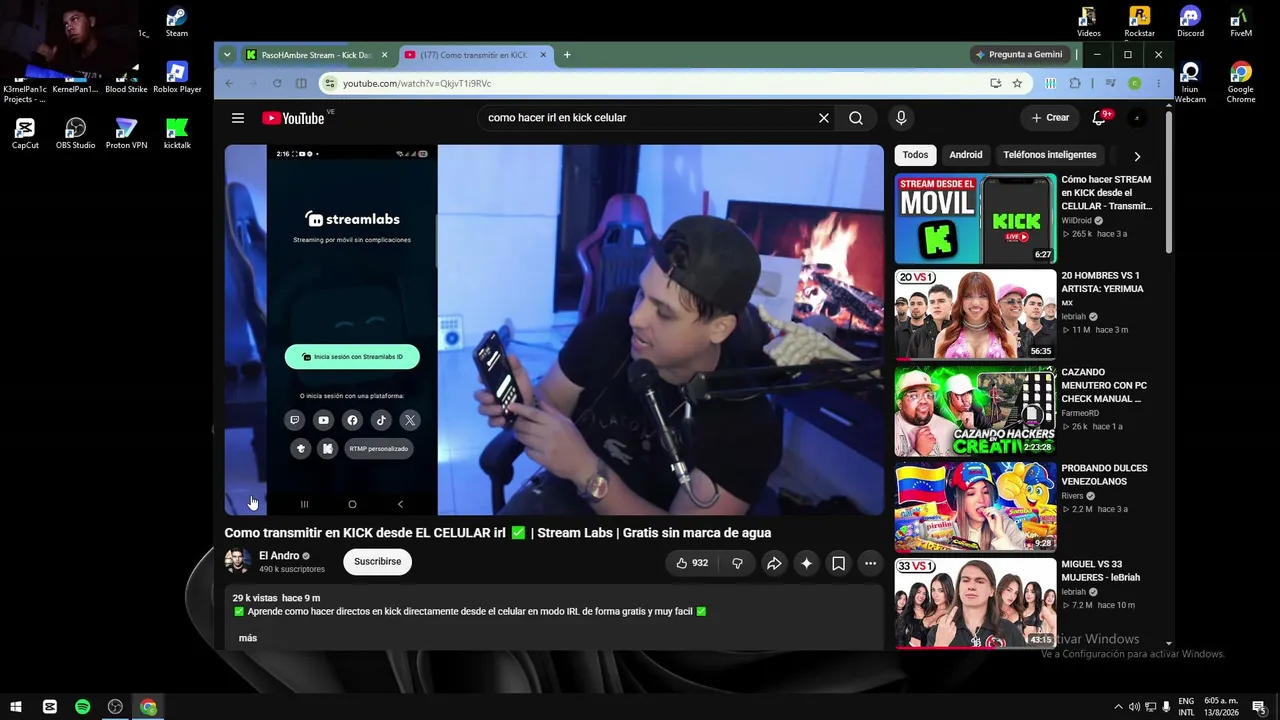Open "Cómo hacer STREAM en KICK" thumbnail
Viewport: 1280px width, 720px height.
point(975,219)
